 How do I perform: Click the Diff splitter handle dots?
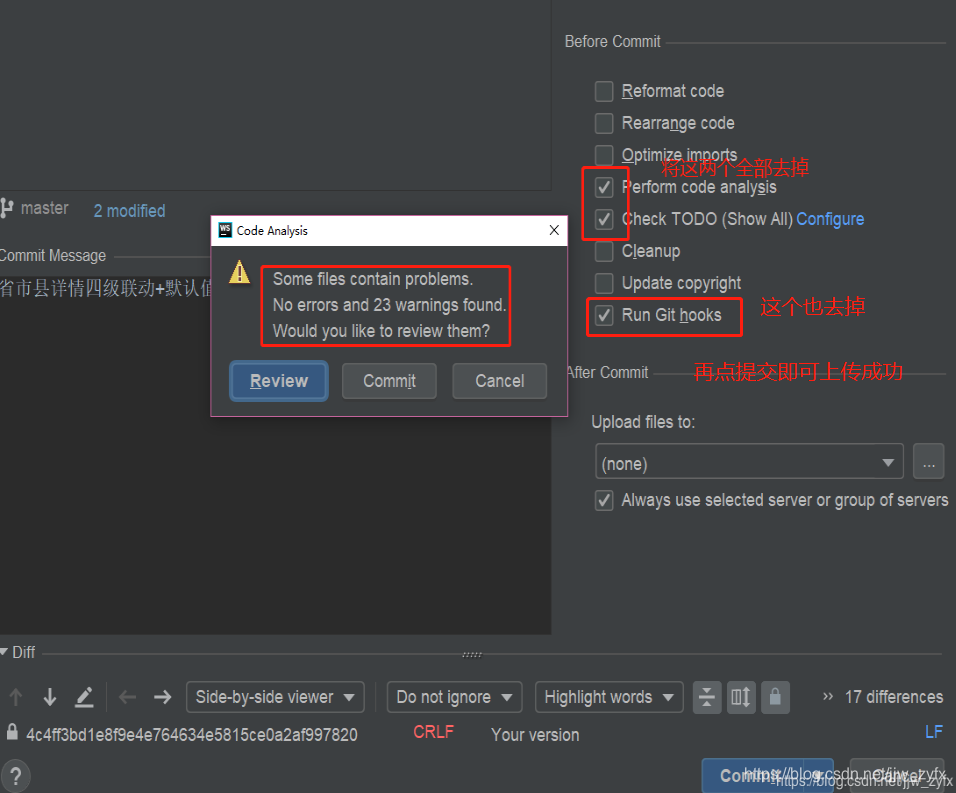pos(472,655)
